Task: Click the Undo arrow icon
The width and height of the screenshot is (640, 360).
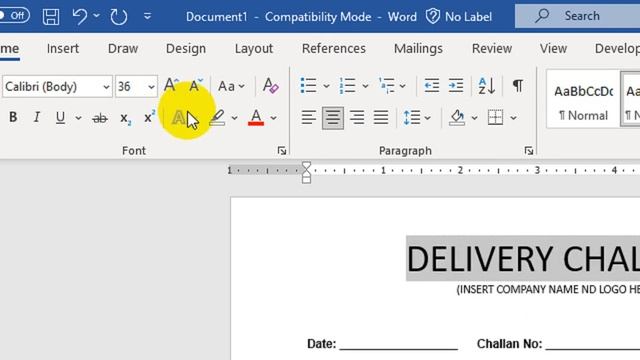Action: click(80, 17)
